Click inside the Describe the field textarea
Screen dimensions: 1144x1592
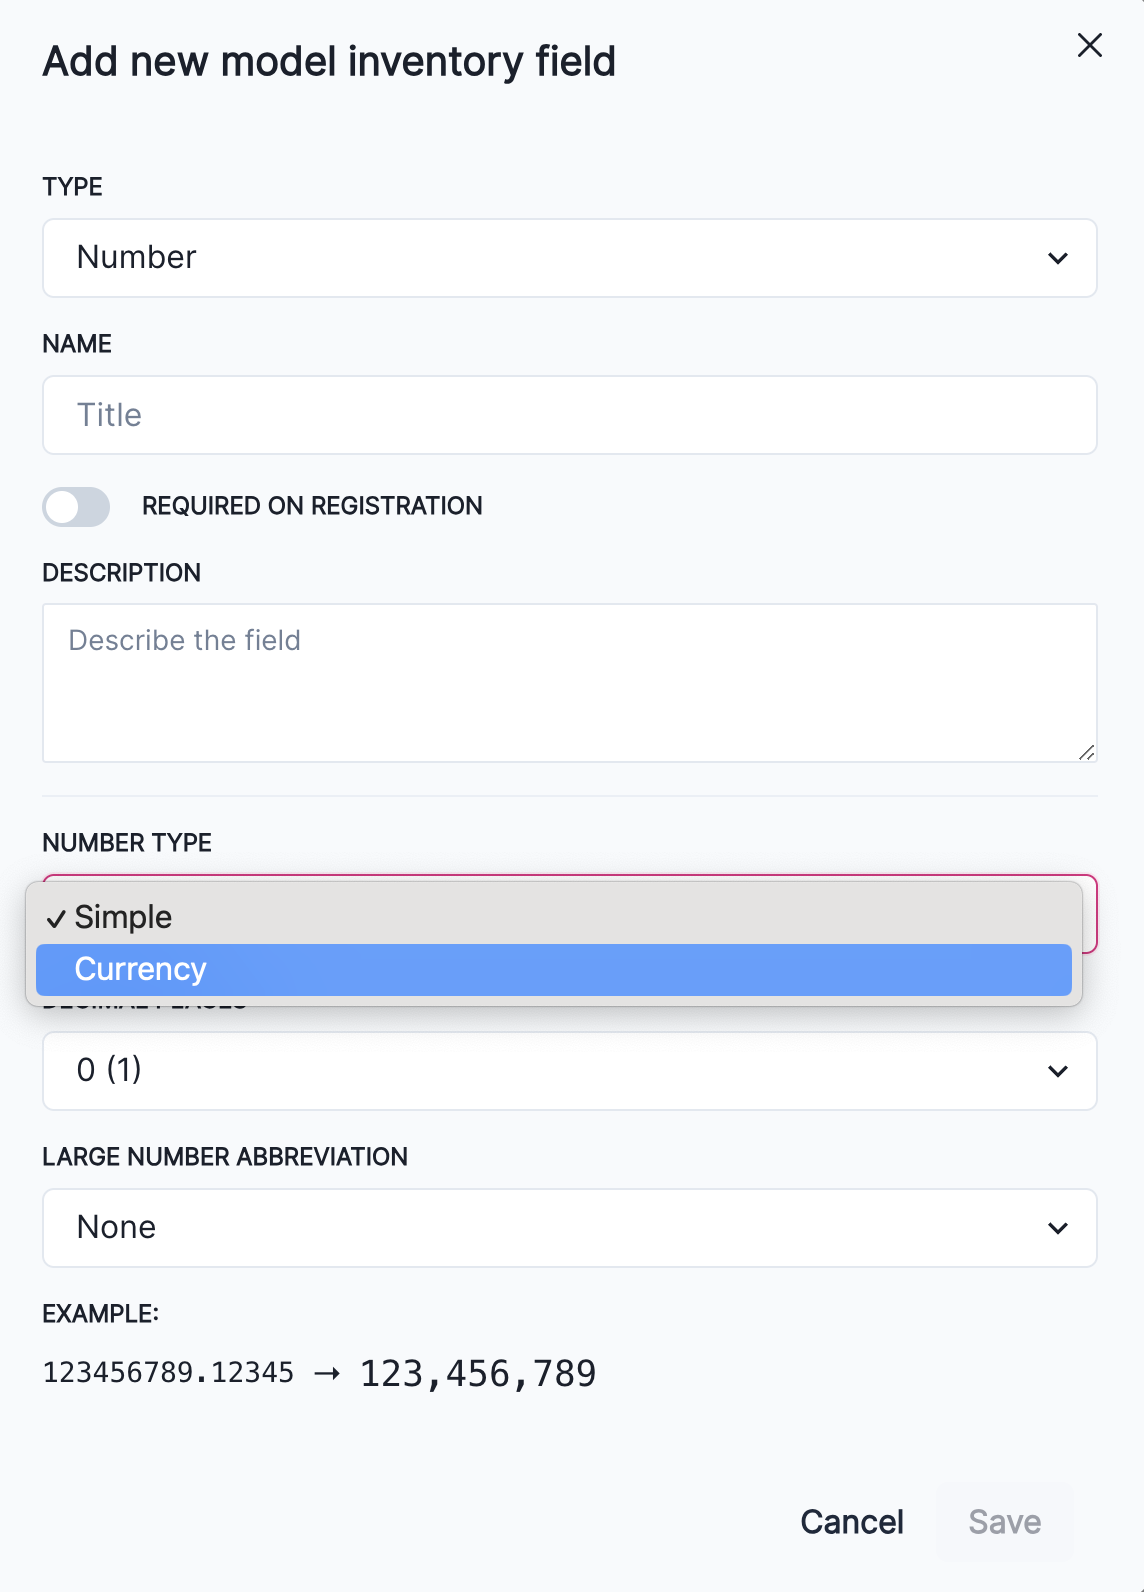(569, 683)
